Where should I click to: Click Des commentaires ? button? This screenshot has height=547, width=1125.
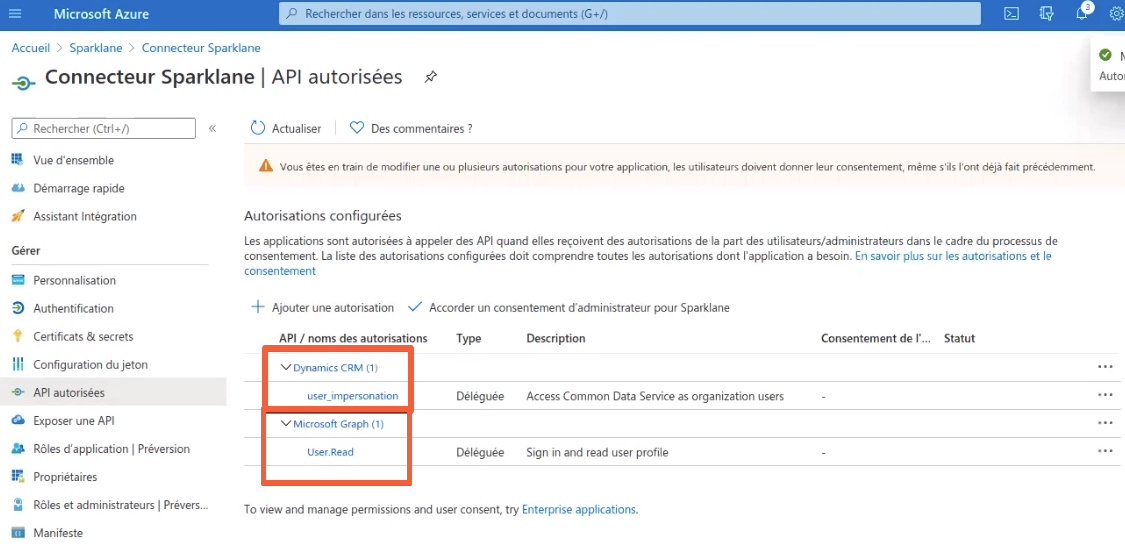click(410, 128)
